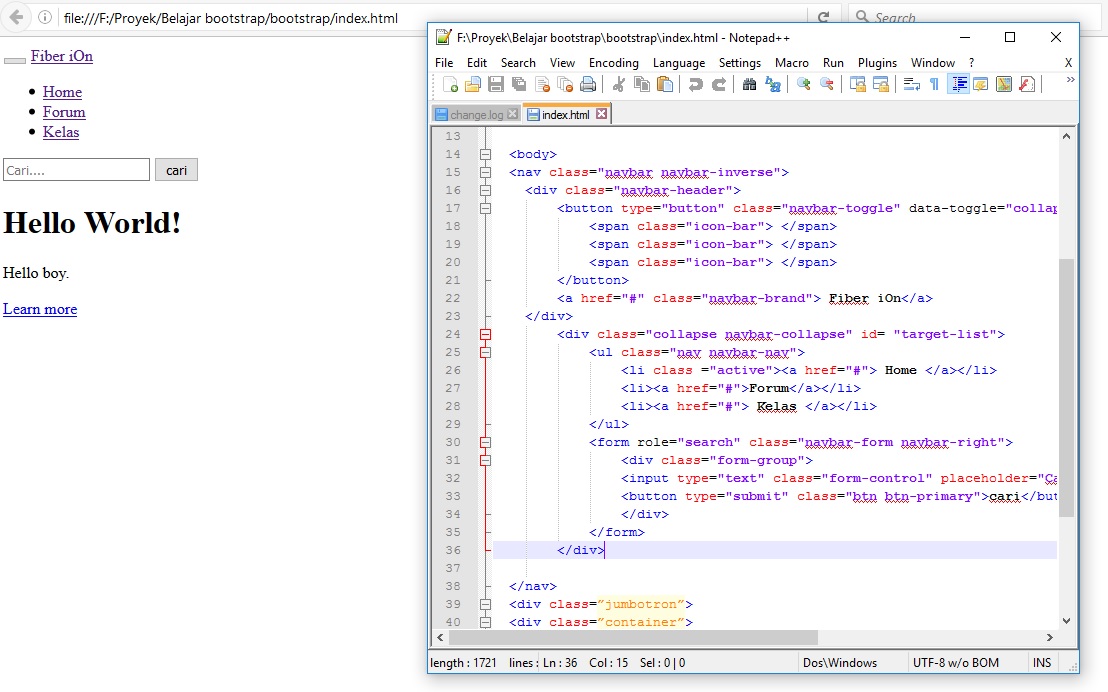
Task: Open Find with the binoculars icon
Action: (x=750, y=85)
